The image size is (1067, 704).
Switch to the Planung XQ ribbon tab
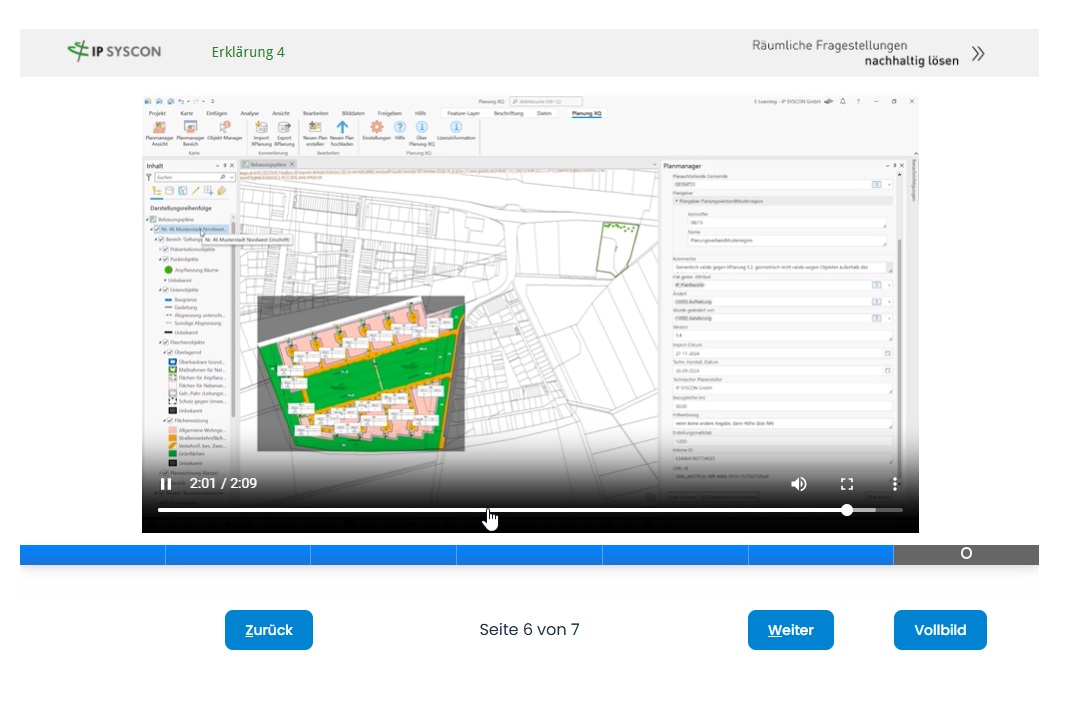tap(586, 114)
